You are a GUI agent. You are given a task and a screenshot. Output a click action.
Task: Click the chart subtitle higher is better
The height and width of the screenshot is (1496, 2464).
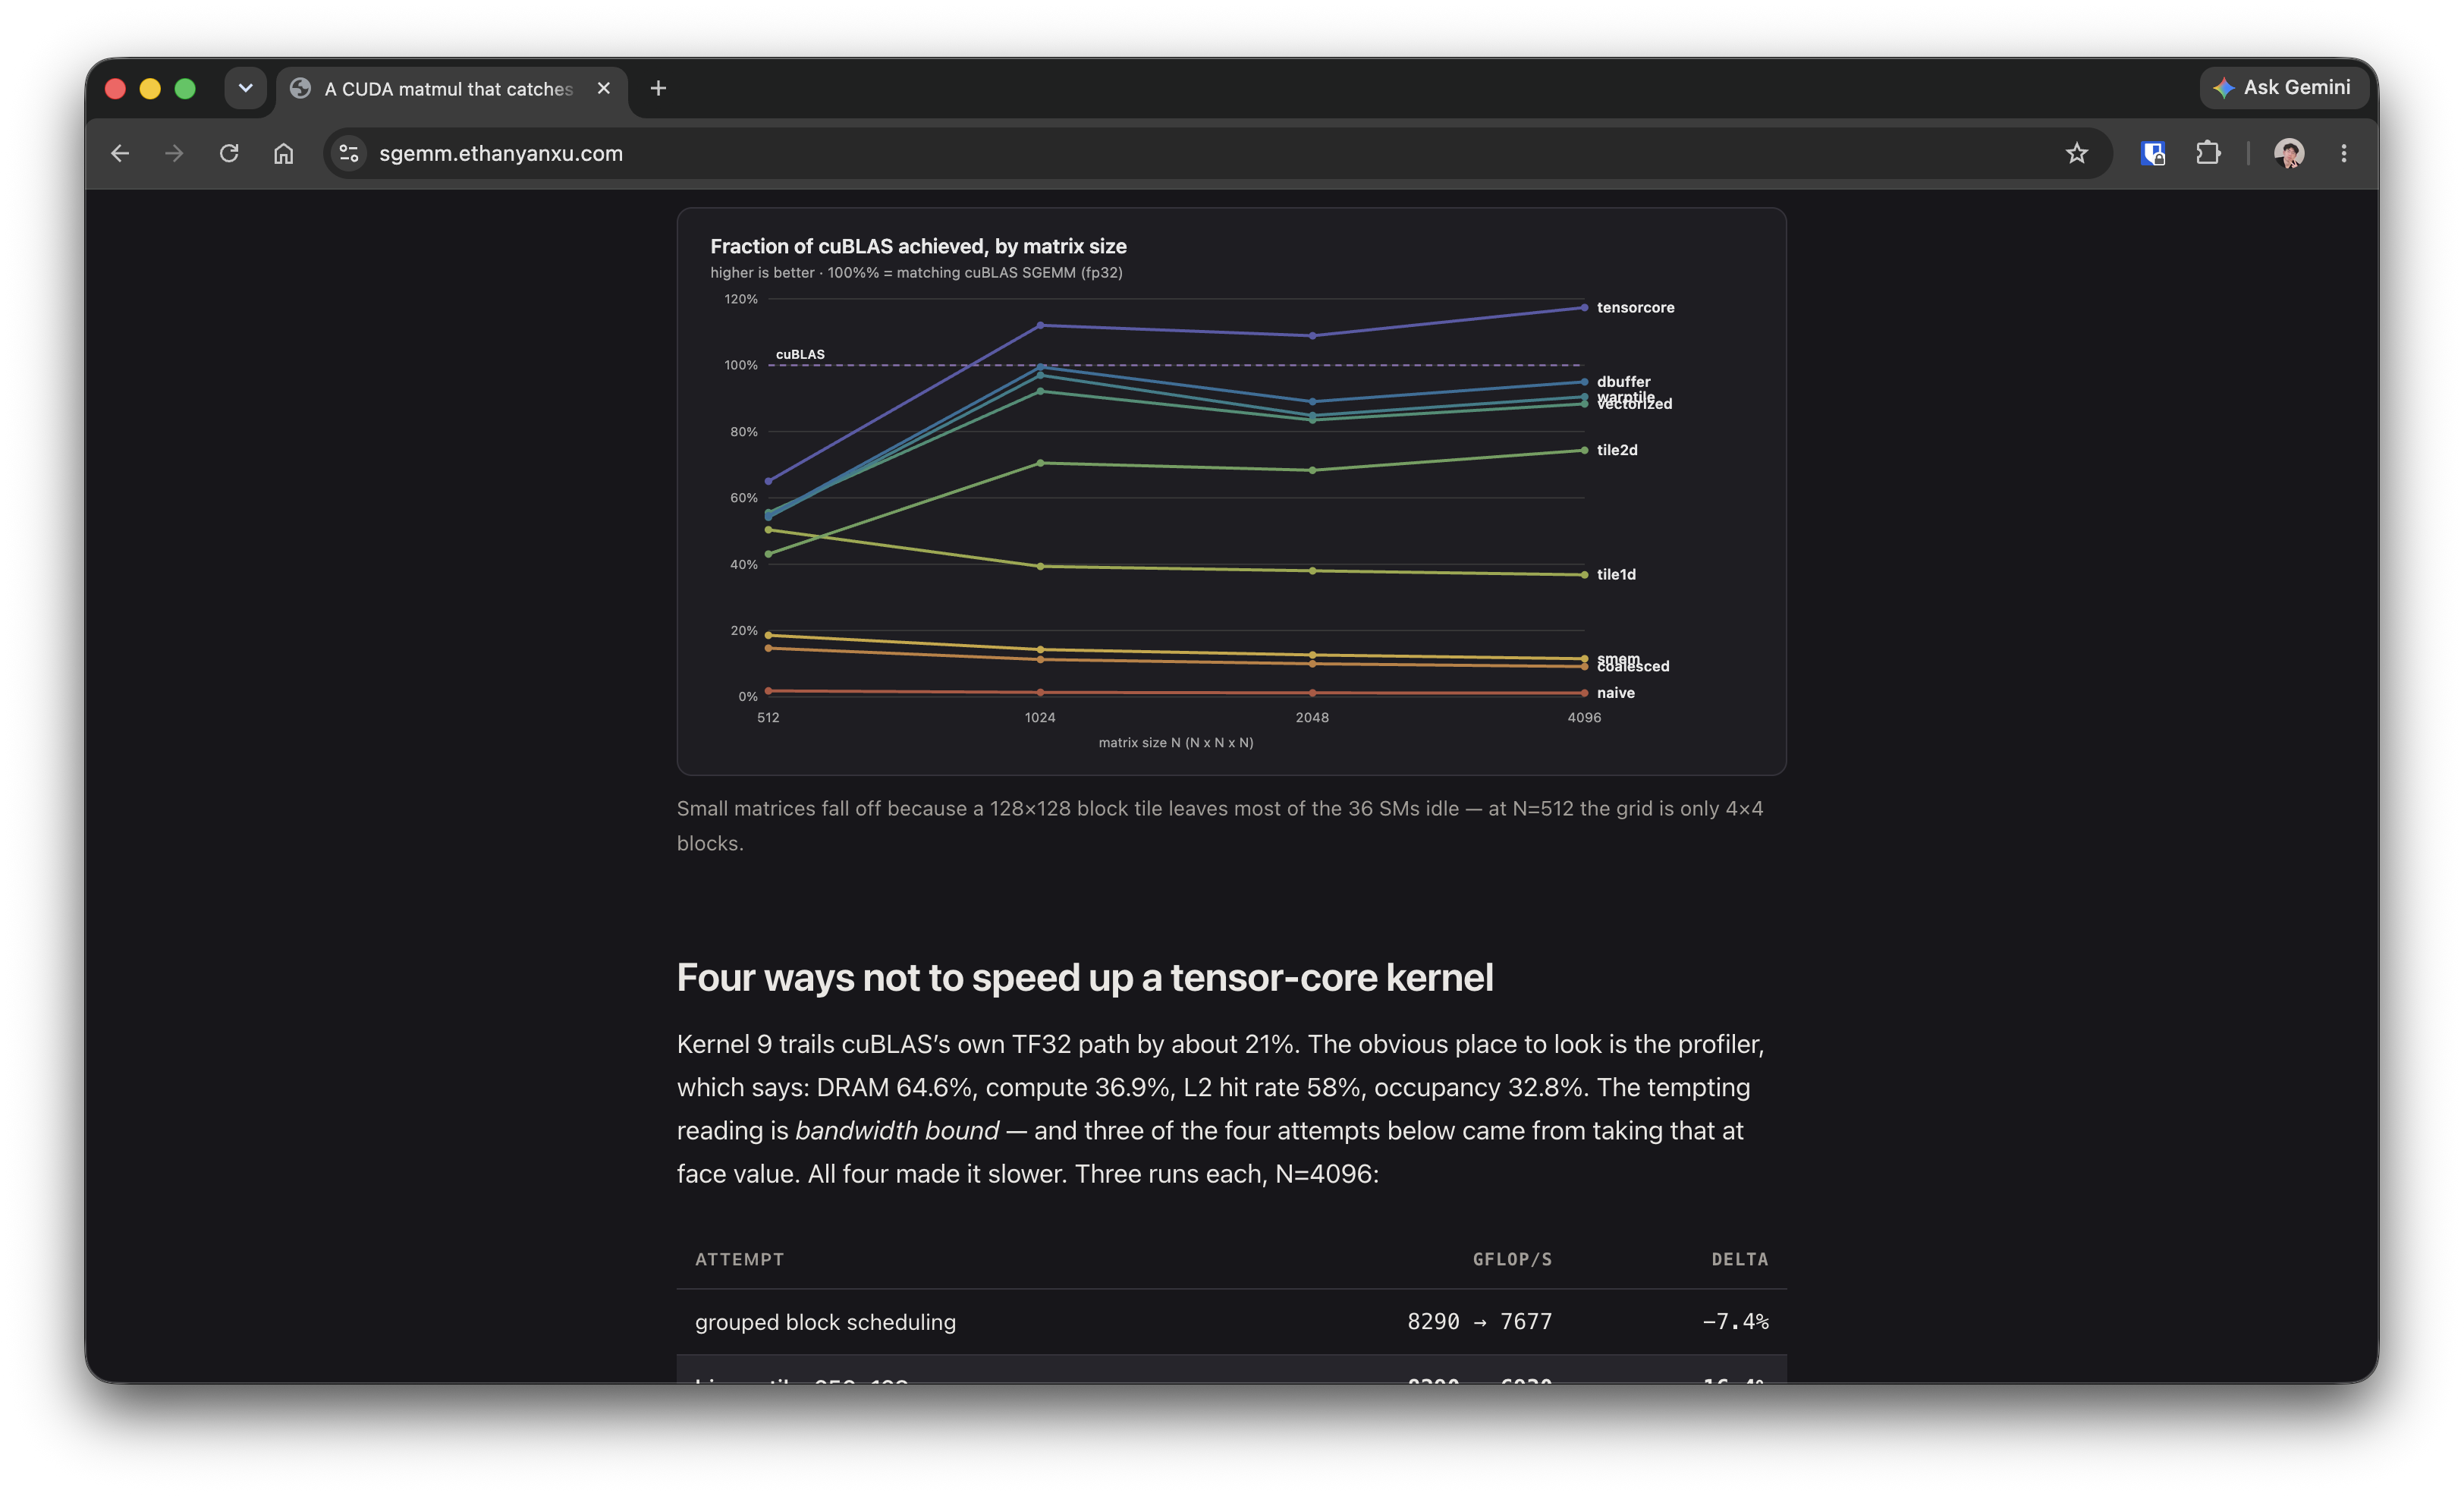click(916, 272)
